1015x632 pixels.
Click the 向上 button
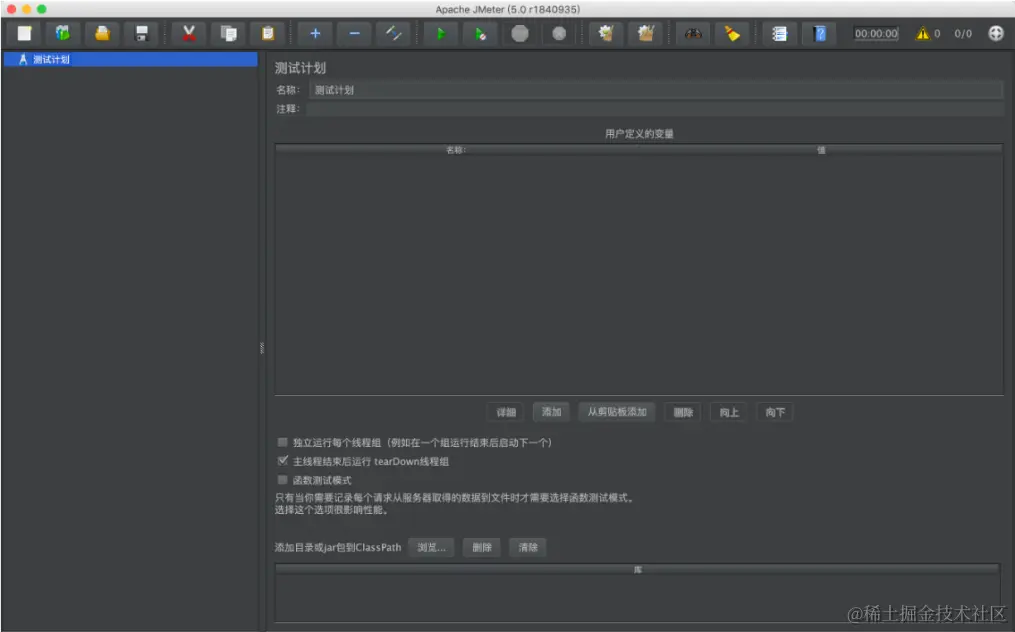(x=729, y=412)
